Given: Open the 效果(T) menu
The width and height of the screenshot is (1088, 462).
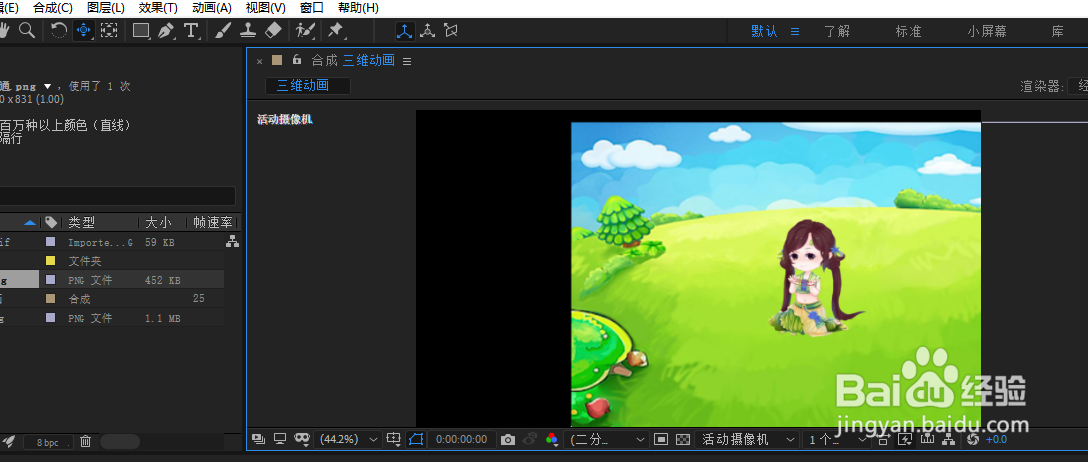Looking at the screenshot, I should coord(158,8).
